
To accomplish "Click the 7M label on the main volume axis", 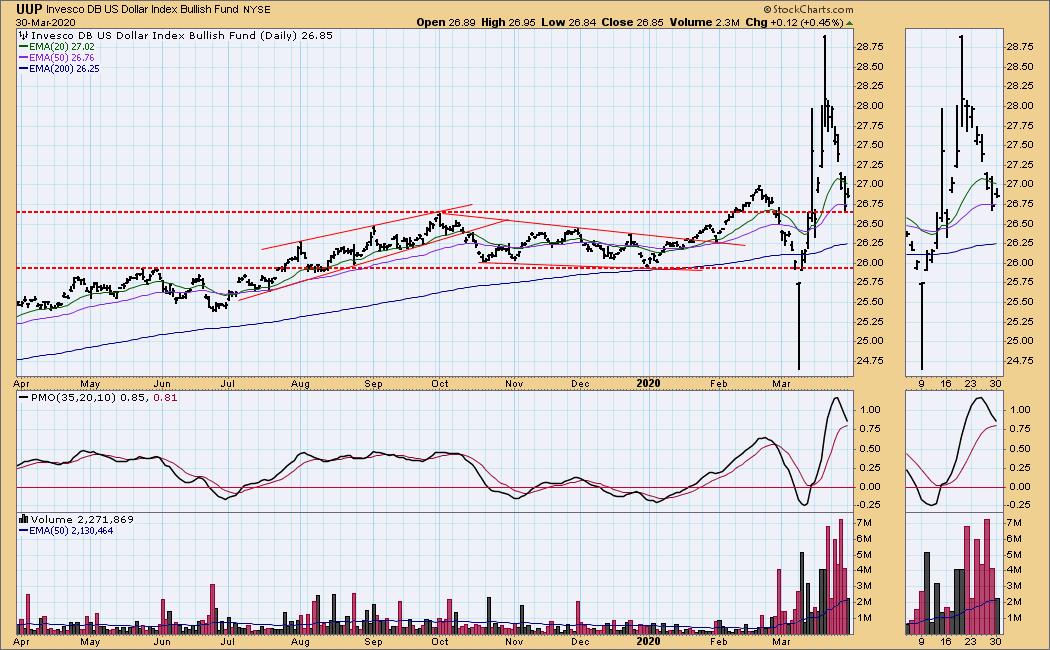I will [864, 522].
